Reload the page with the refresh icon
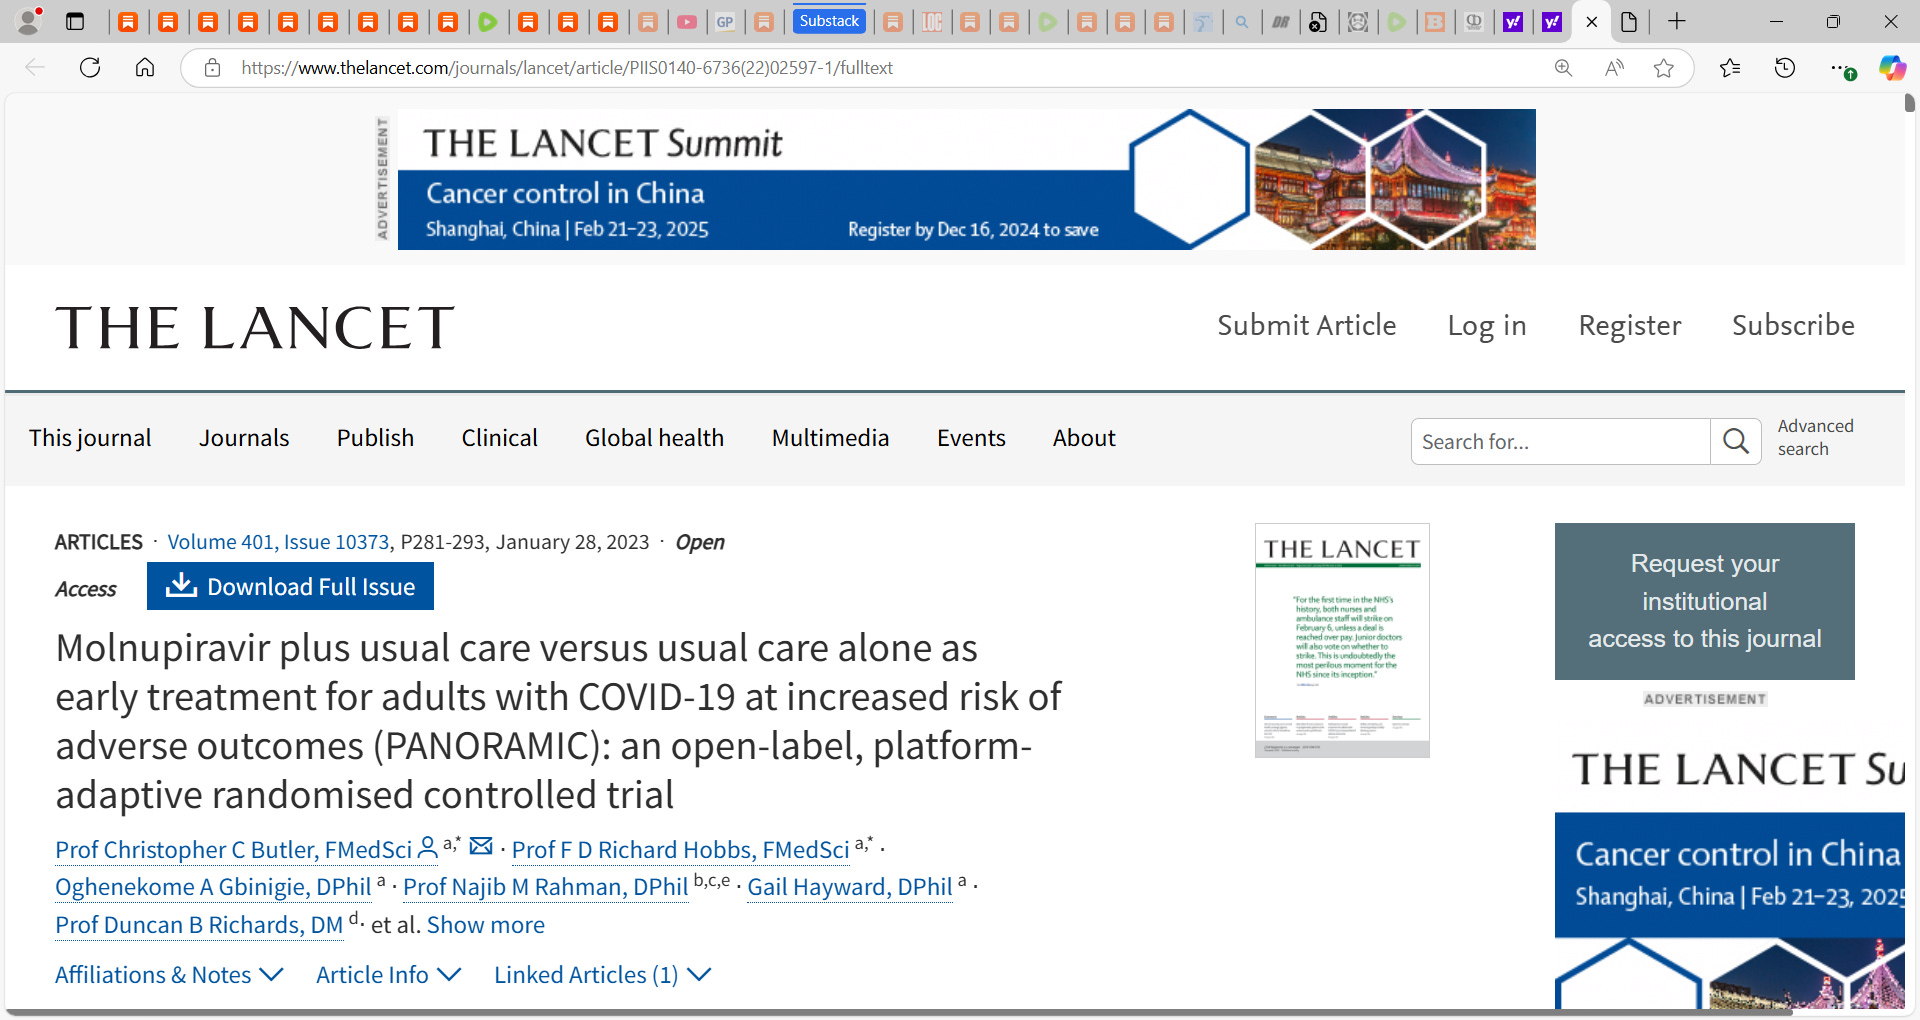Viewport: 1920px width, 1020px height. tap(90, 68)
